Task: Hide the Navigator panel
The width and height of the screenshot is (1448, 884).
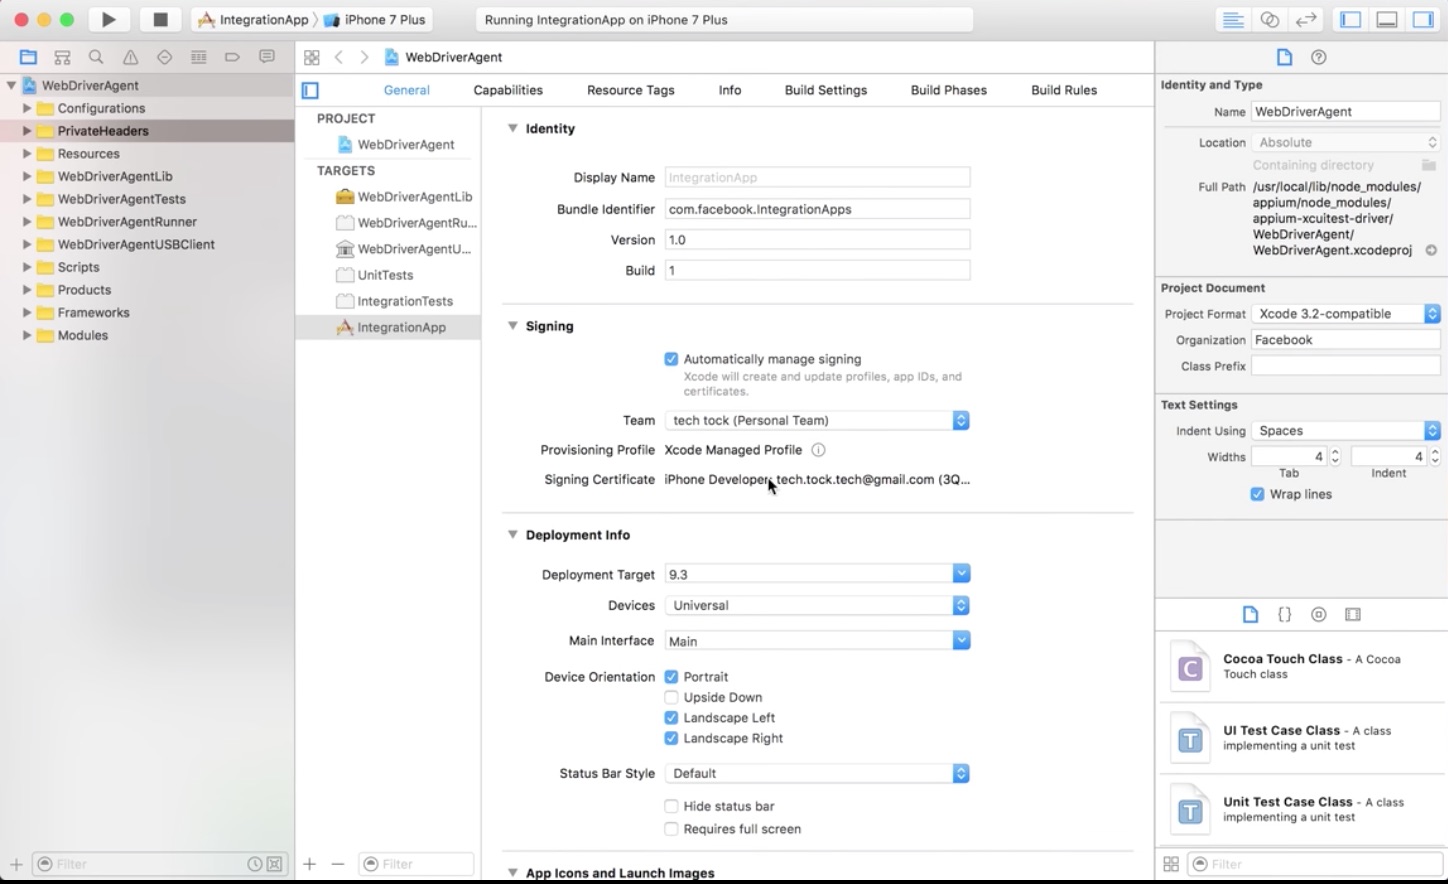Action: (x=1351, y=20)
